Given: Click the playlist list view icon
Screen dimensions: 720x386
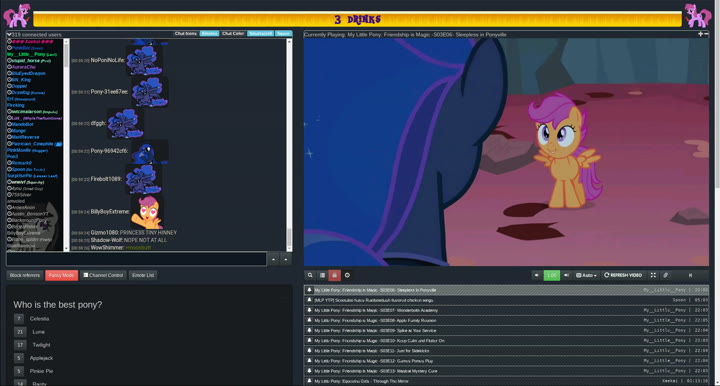Looking at the screenshot, I should point(322,275).
